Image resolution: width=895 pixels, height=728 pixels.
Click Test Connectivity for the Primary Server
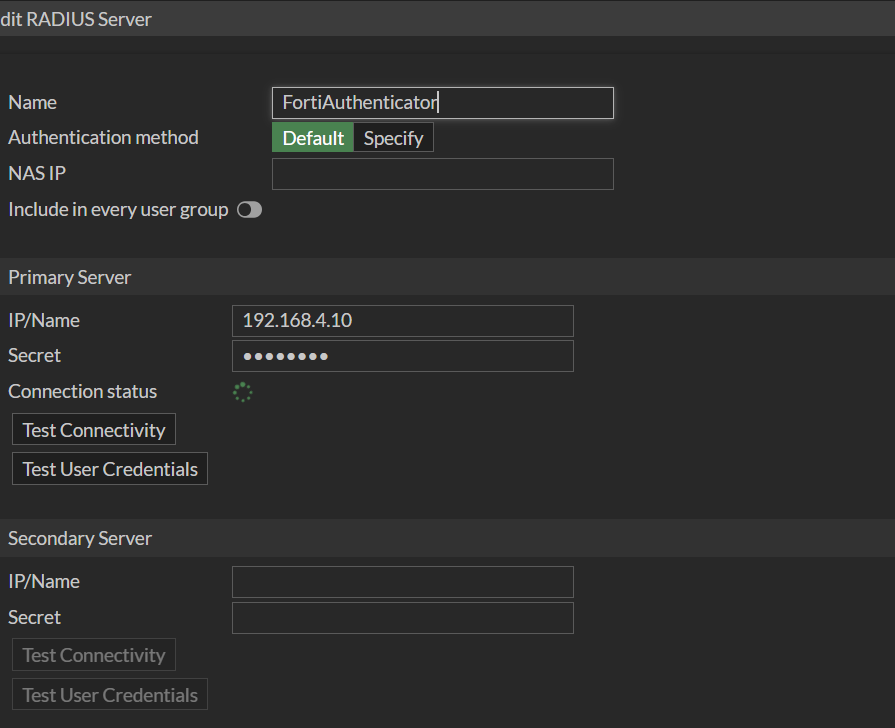pyautogui.click(x=93, y=429)
